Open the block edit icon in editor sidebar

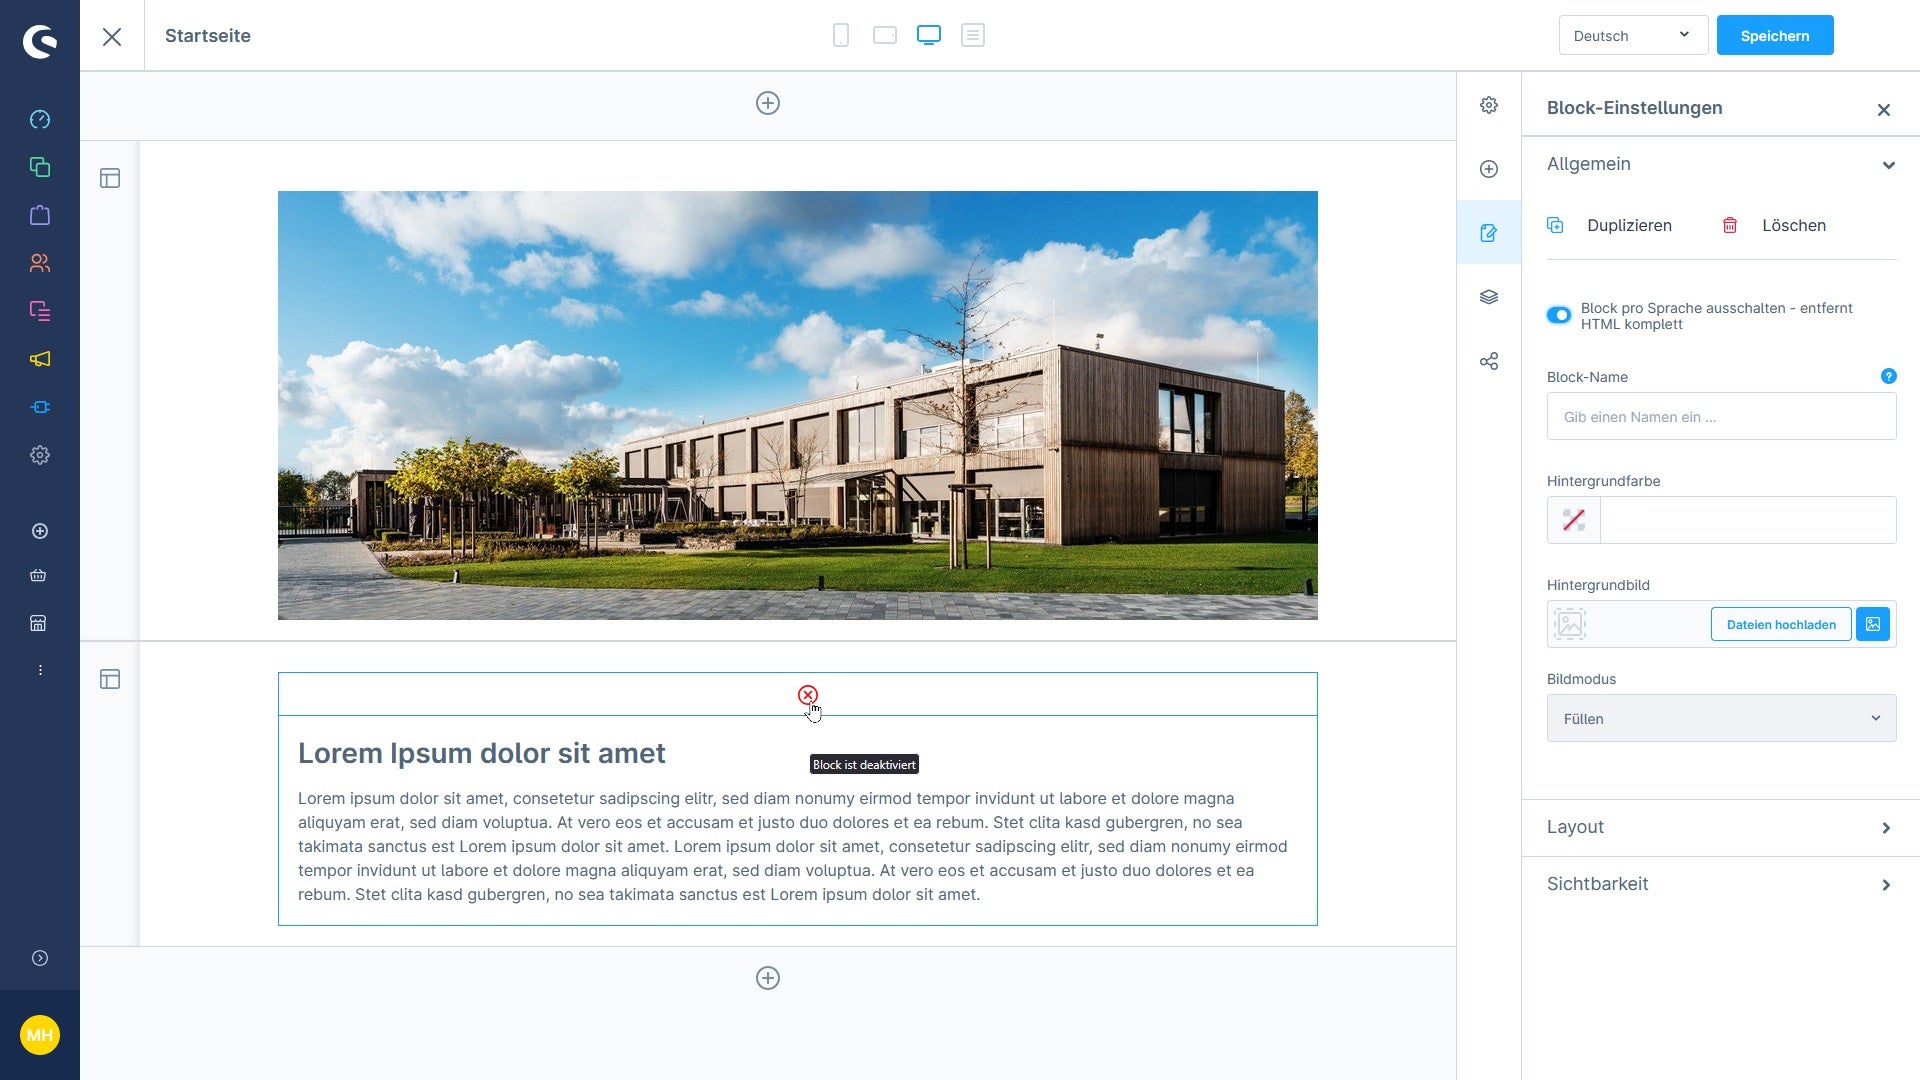pyautogui.click(x=1489, y=233)
